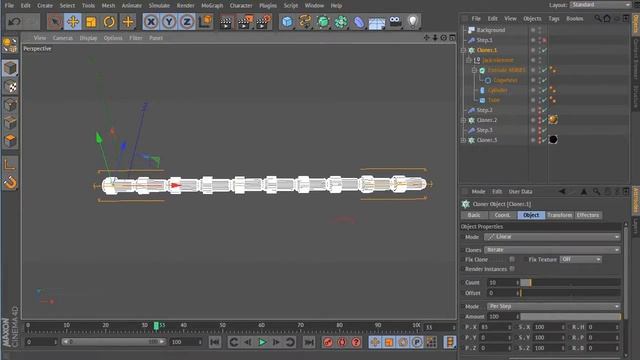Image resolution: width=640 pixels, height=360 pixels.
Task: Select the Live Selection arrow tool
Action: point(54,22)
